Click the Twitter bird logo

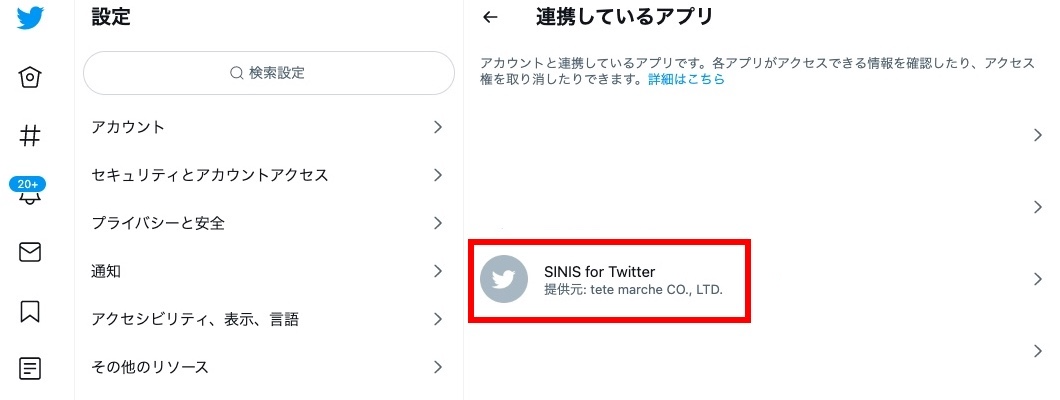(x=30, y=17)
